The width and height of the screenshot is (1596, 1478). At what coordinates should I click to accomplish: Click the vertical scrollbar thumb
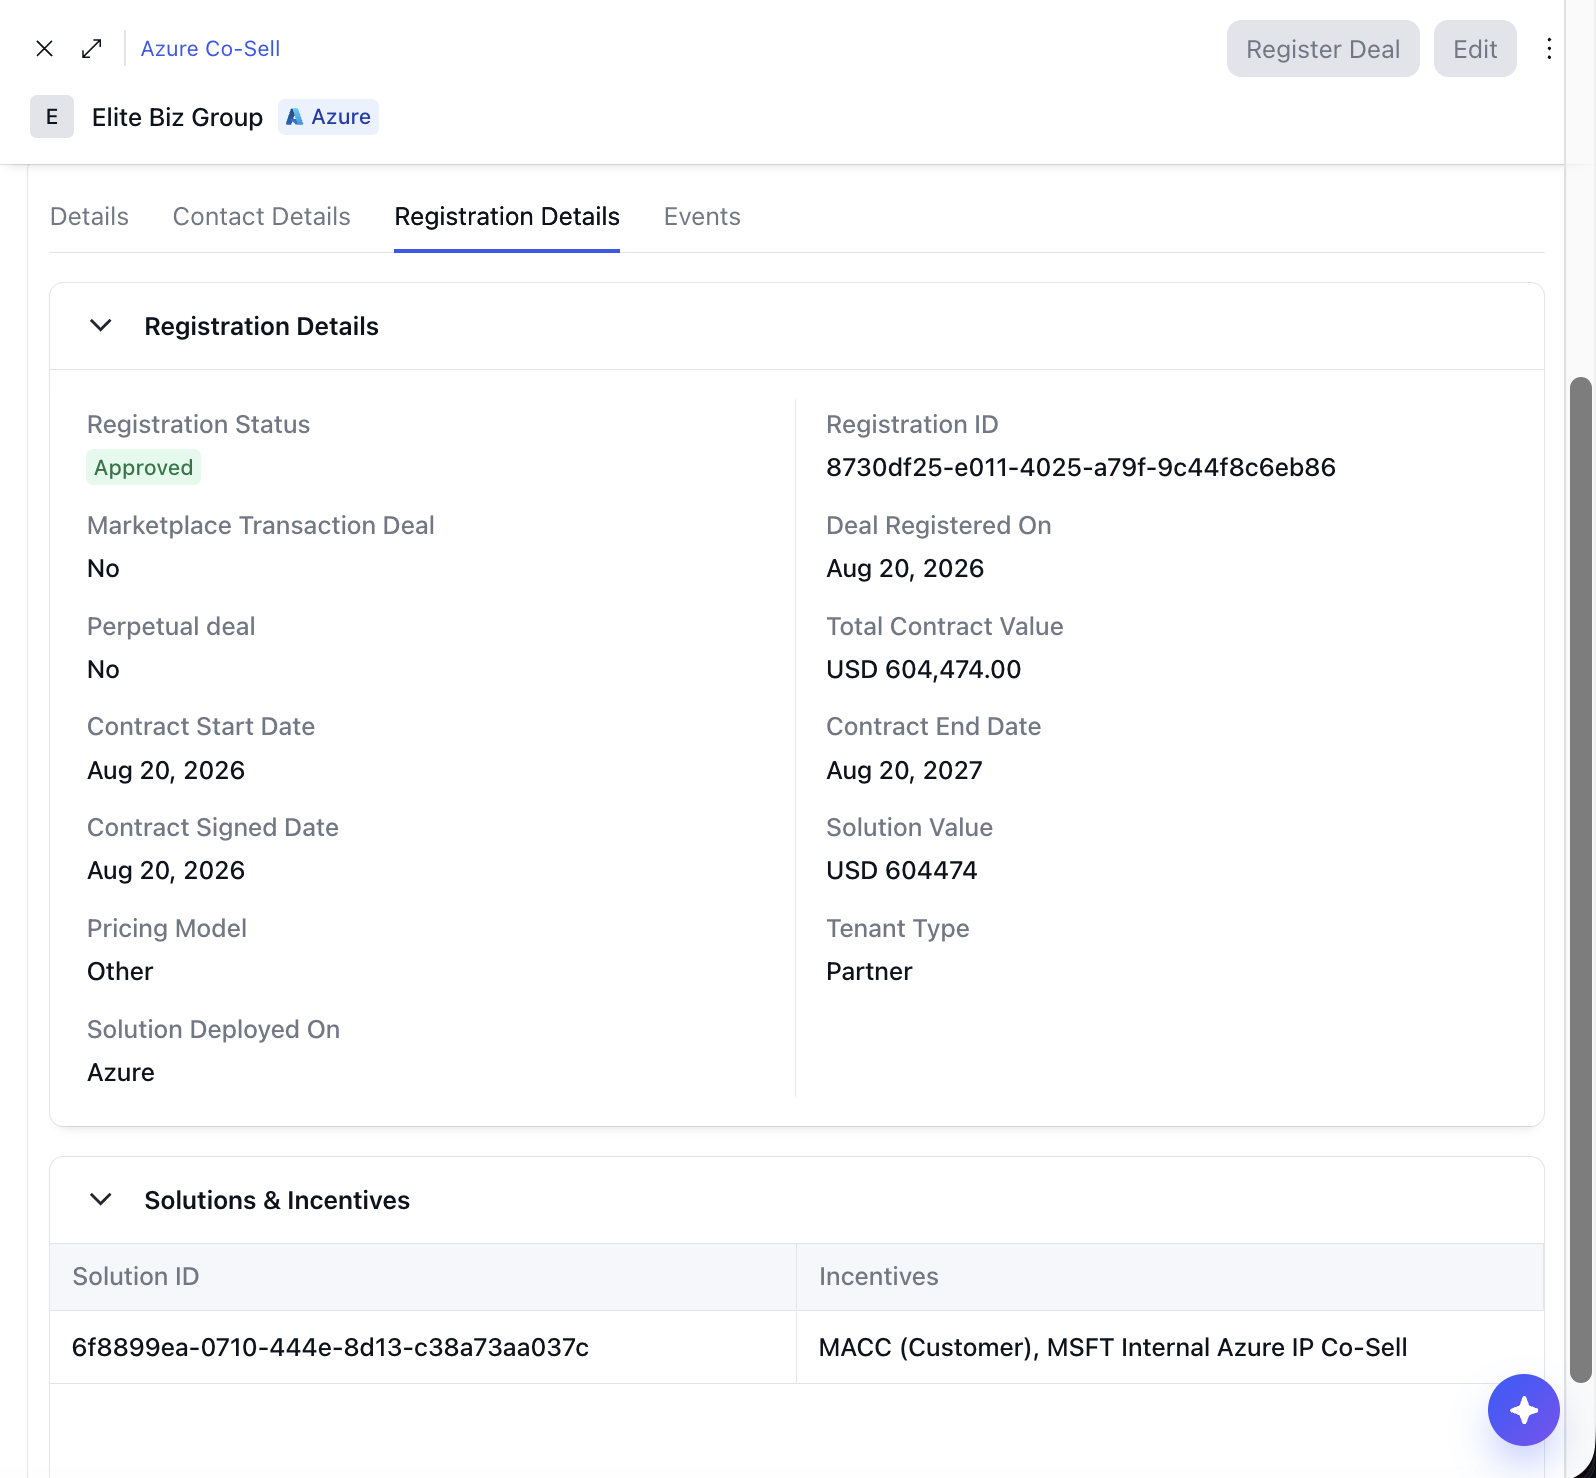(x=1581, y=880)
